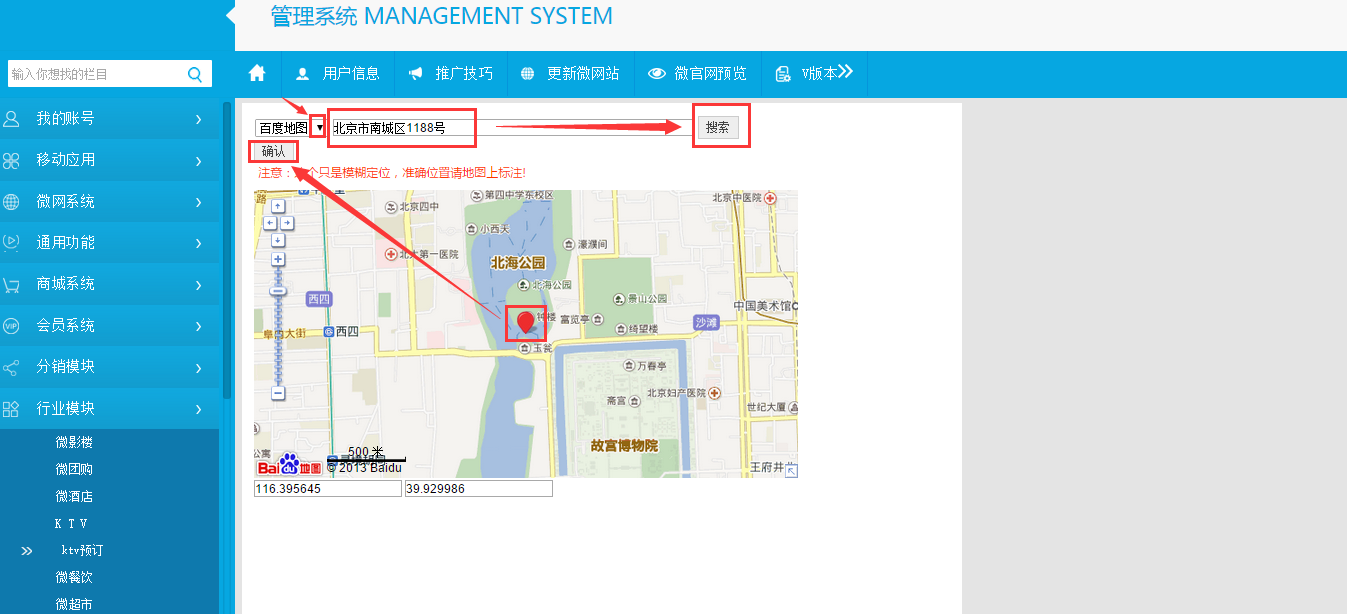Screen dimensions: 1347x614
Task: Pan the map down with arrow control
Action: pyautogui.click(x=278, y=240)
